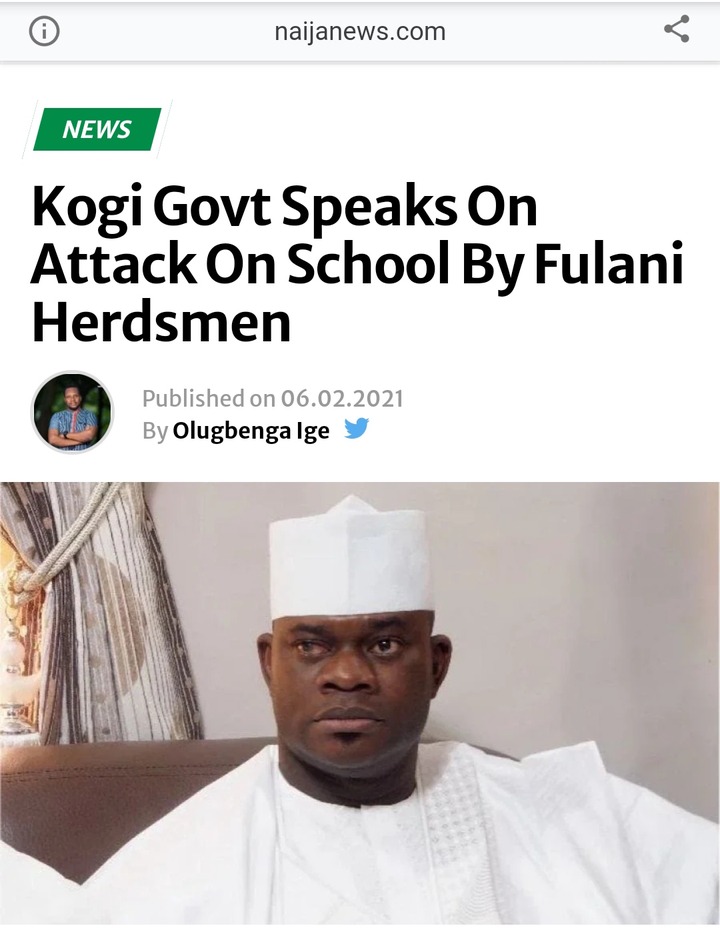Screen dimensions: 720x942
Task: Click the white cap in the featured photo
Action: click(350, 558)
